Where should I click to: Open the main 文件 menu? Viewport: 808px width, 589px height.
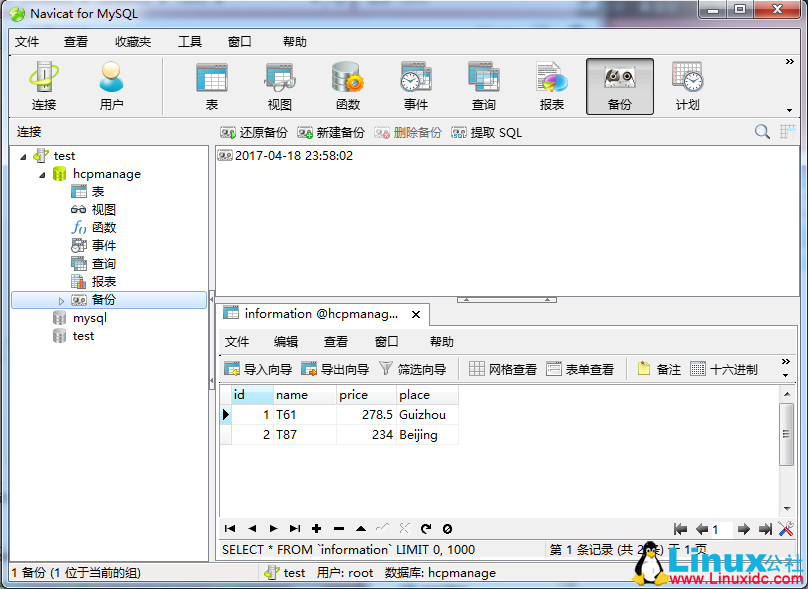tap(27, 42)
